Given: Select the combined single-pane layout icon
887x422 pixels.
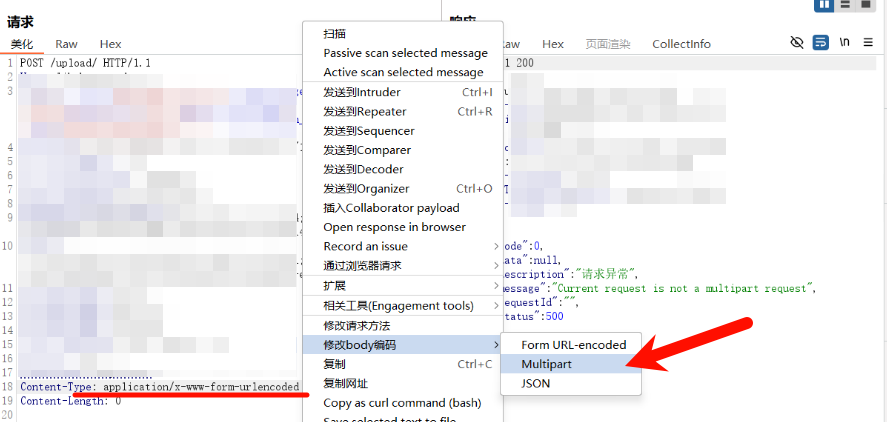Looking at the screenshot, I should point(866,5).
